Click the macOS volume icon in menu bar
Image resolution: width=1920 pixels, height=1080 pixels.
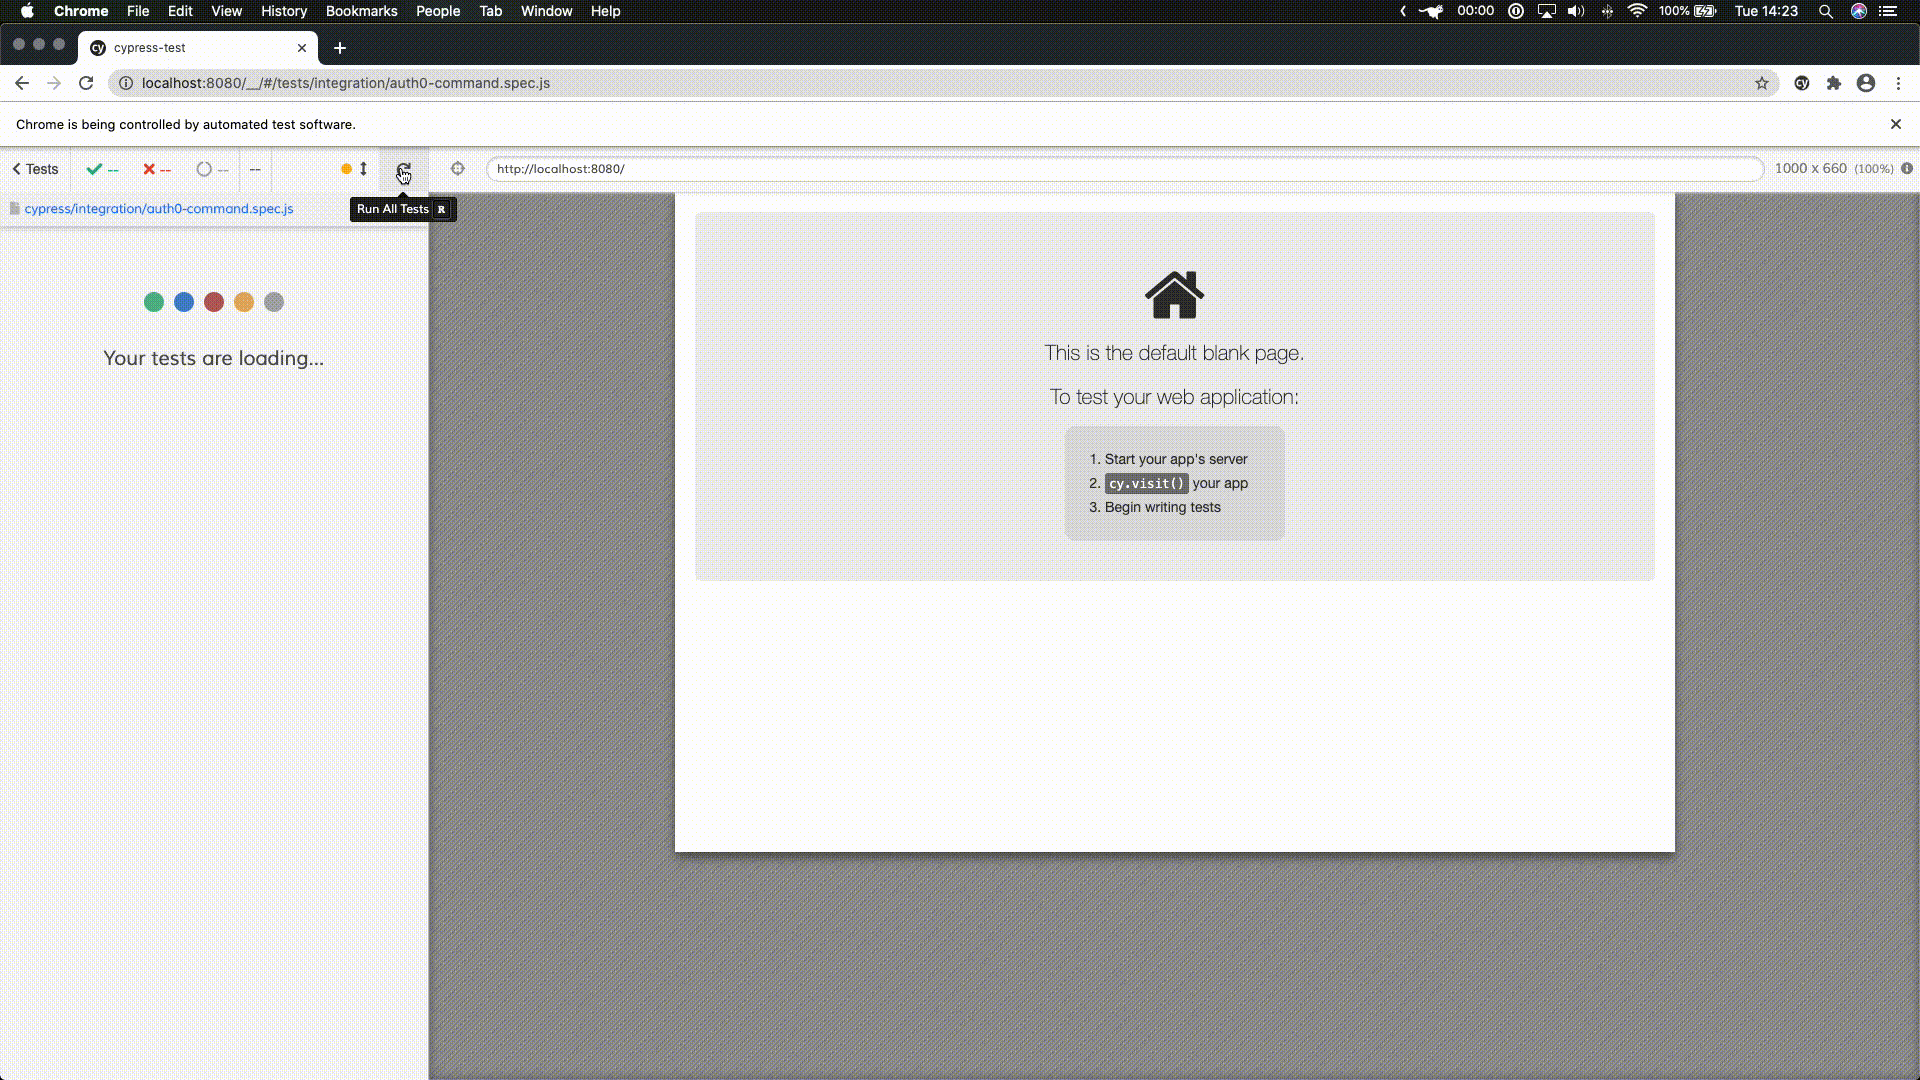(x=1576, y=11)
